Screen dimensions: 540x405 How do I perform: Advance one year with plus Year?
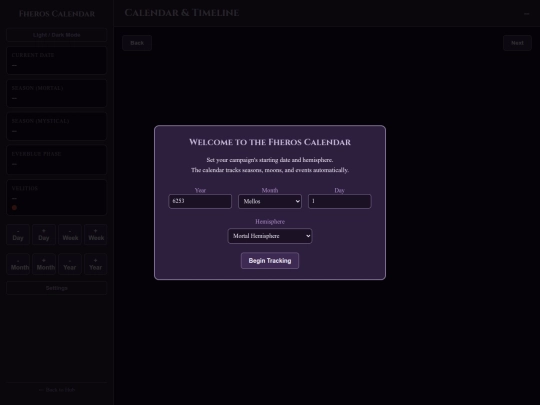coord(96,264)
